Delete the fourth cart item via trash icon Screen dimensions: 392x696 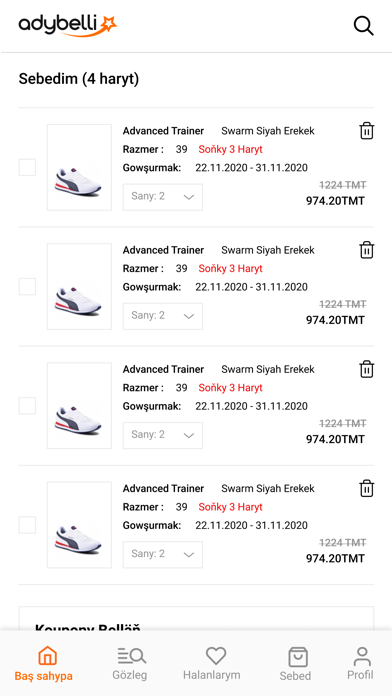367,488
